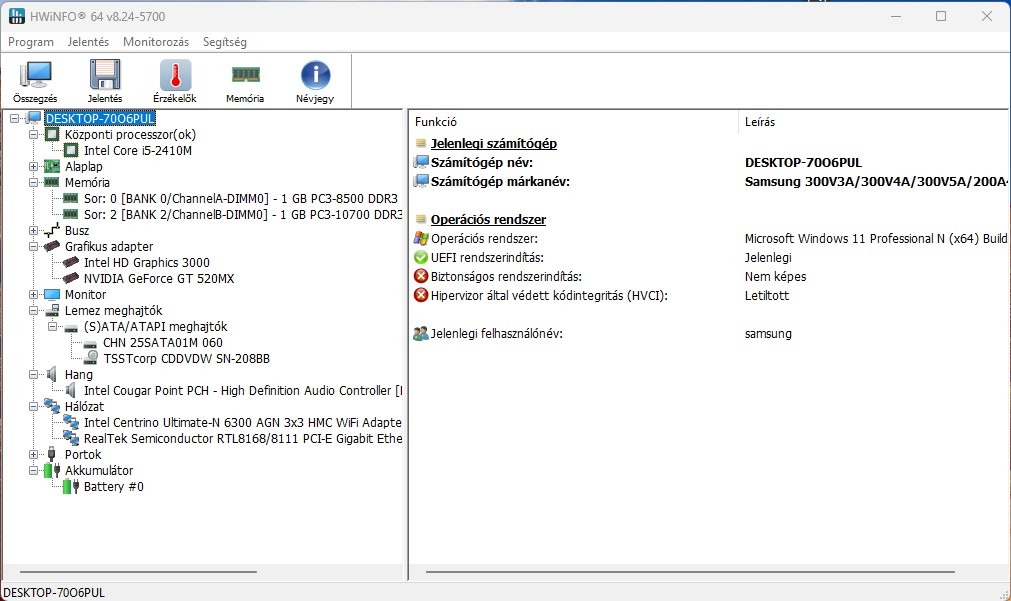This screenshot has height=601, width=1011.
Task: Select Intel Core i5-2410M tree item
Action: tap(137, 150)
